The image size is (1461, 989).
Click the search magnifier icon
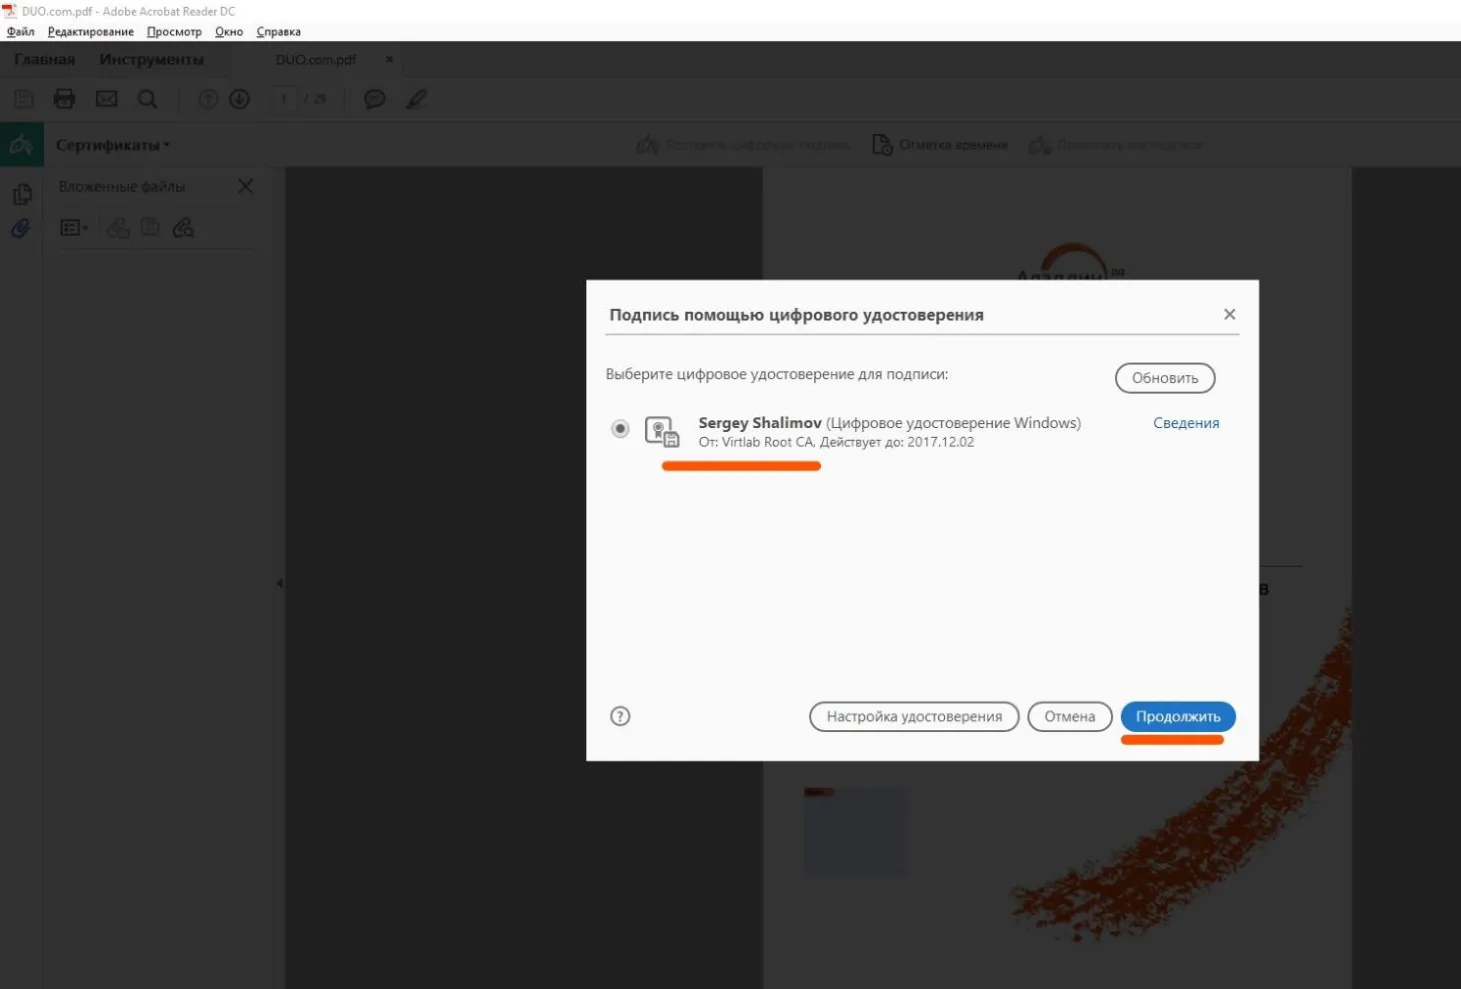[147, 99]
